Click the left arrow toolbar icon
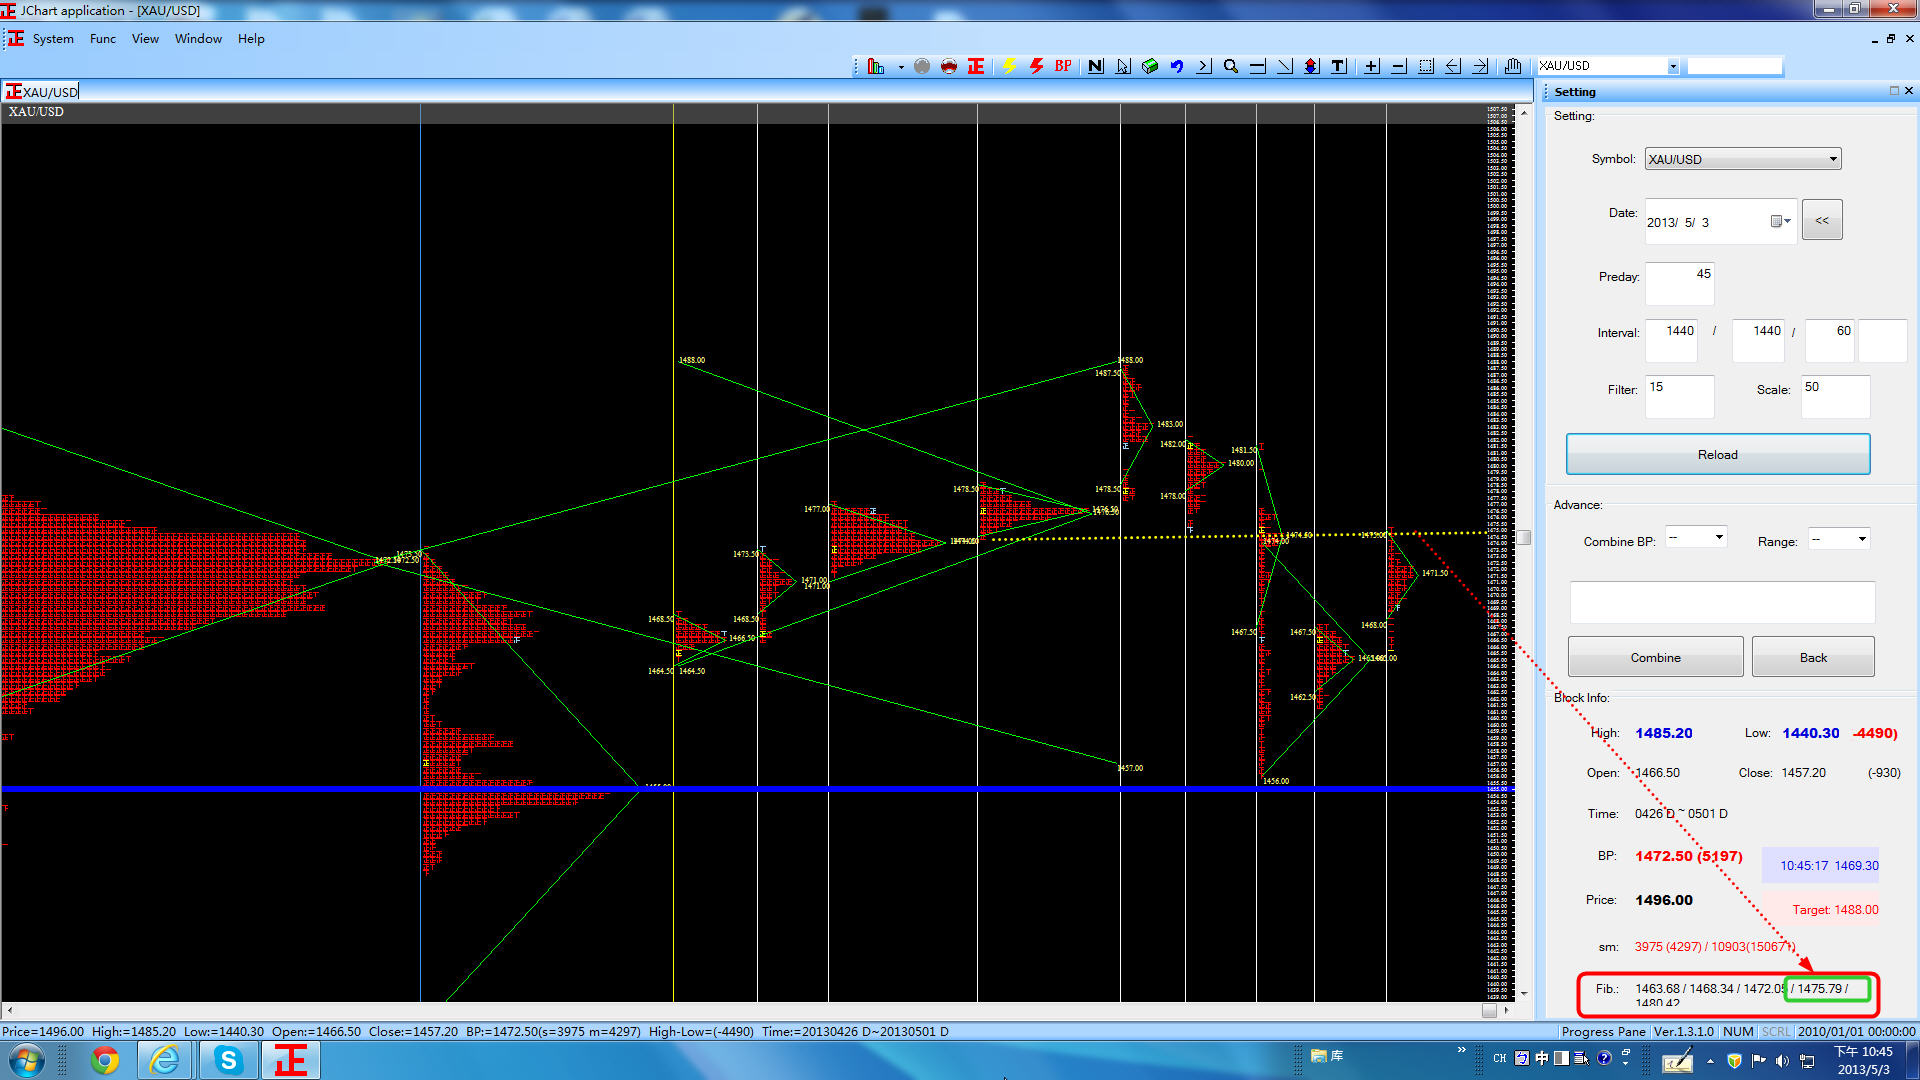Image resolution: width=1920 pixels, height=1080 pixels. [1453, 66]
